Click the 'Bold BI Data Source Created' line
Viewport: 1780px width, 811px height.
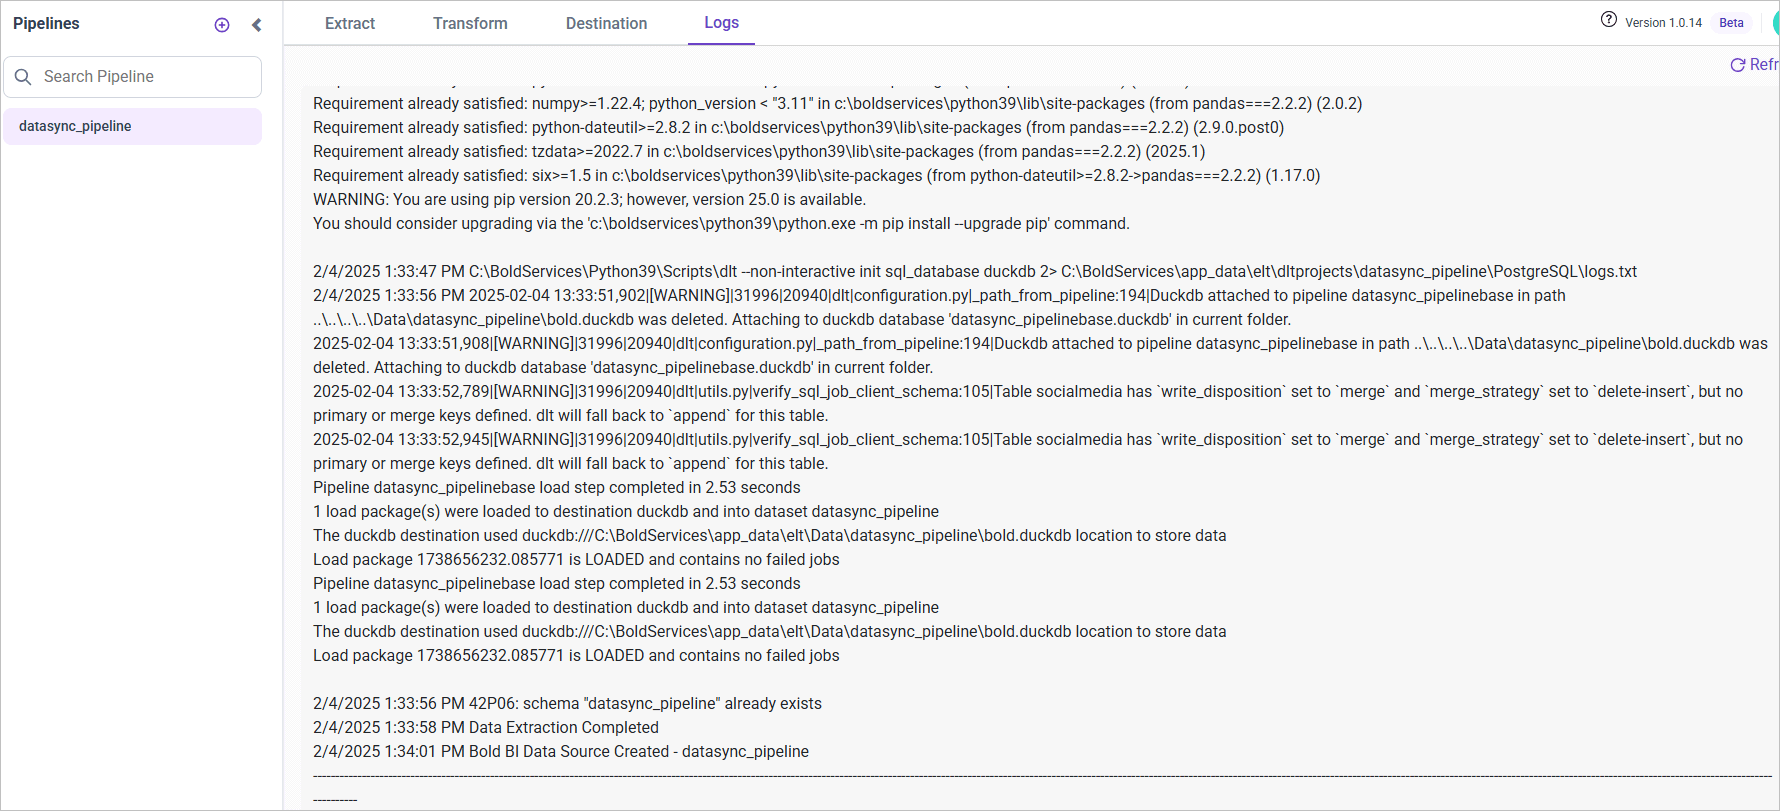(561, 752)
